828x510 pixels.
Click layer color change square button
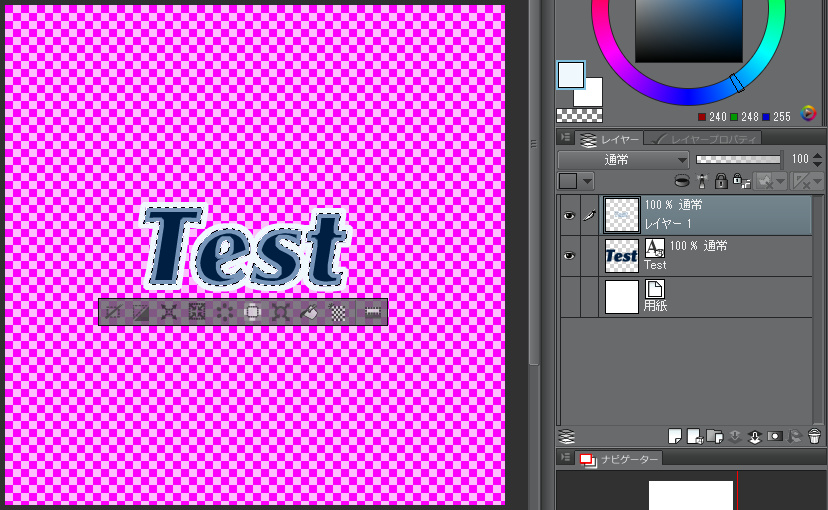[x=568, y=182]
